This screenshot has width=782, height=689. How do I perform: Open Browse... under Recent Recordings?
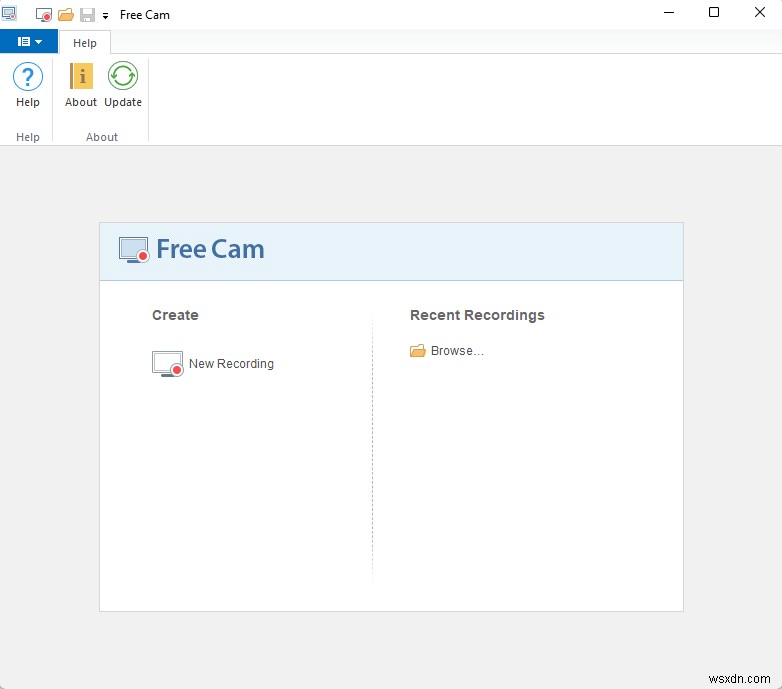(x=457, y=351)
